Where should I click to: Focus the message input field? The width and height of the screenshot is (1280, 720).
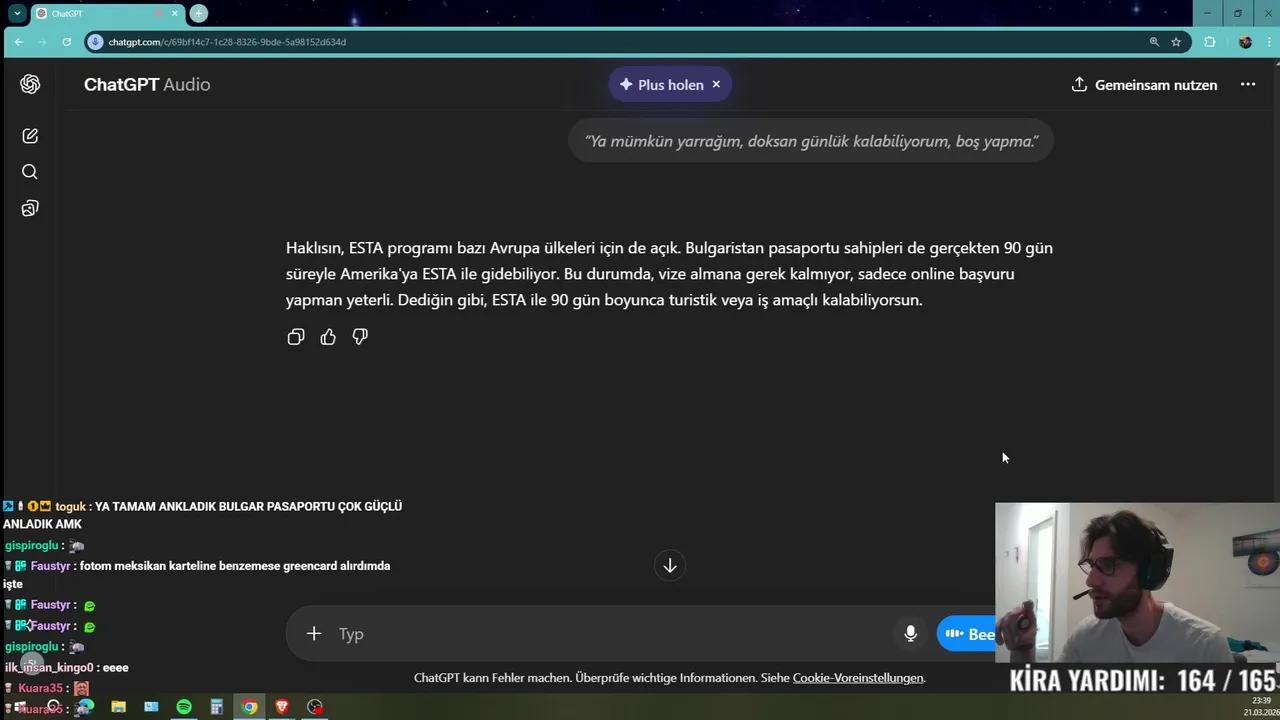tap(610, 633)
